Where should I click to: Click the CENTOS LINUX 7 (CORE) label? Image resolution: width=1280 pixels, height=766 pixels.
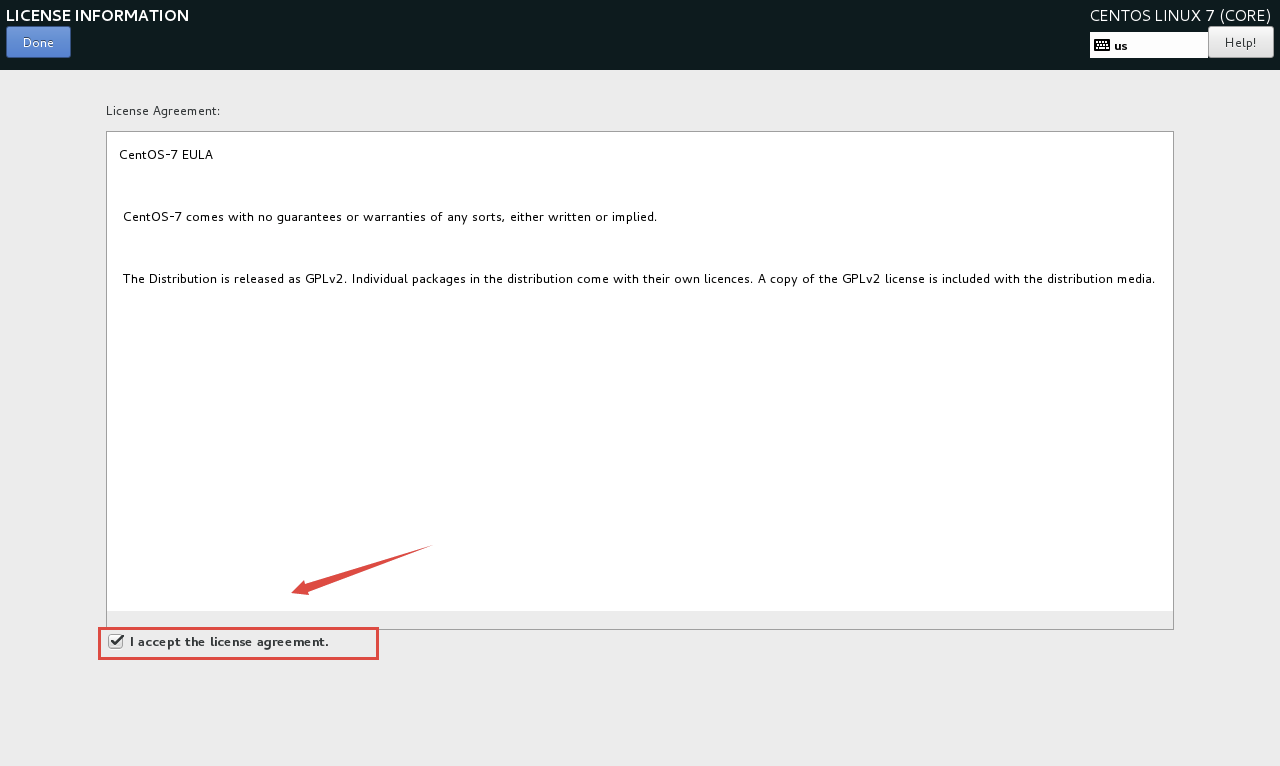click(x=1180, y=15)
